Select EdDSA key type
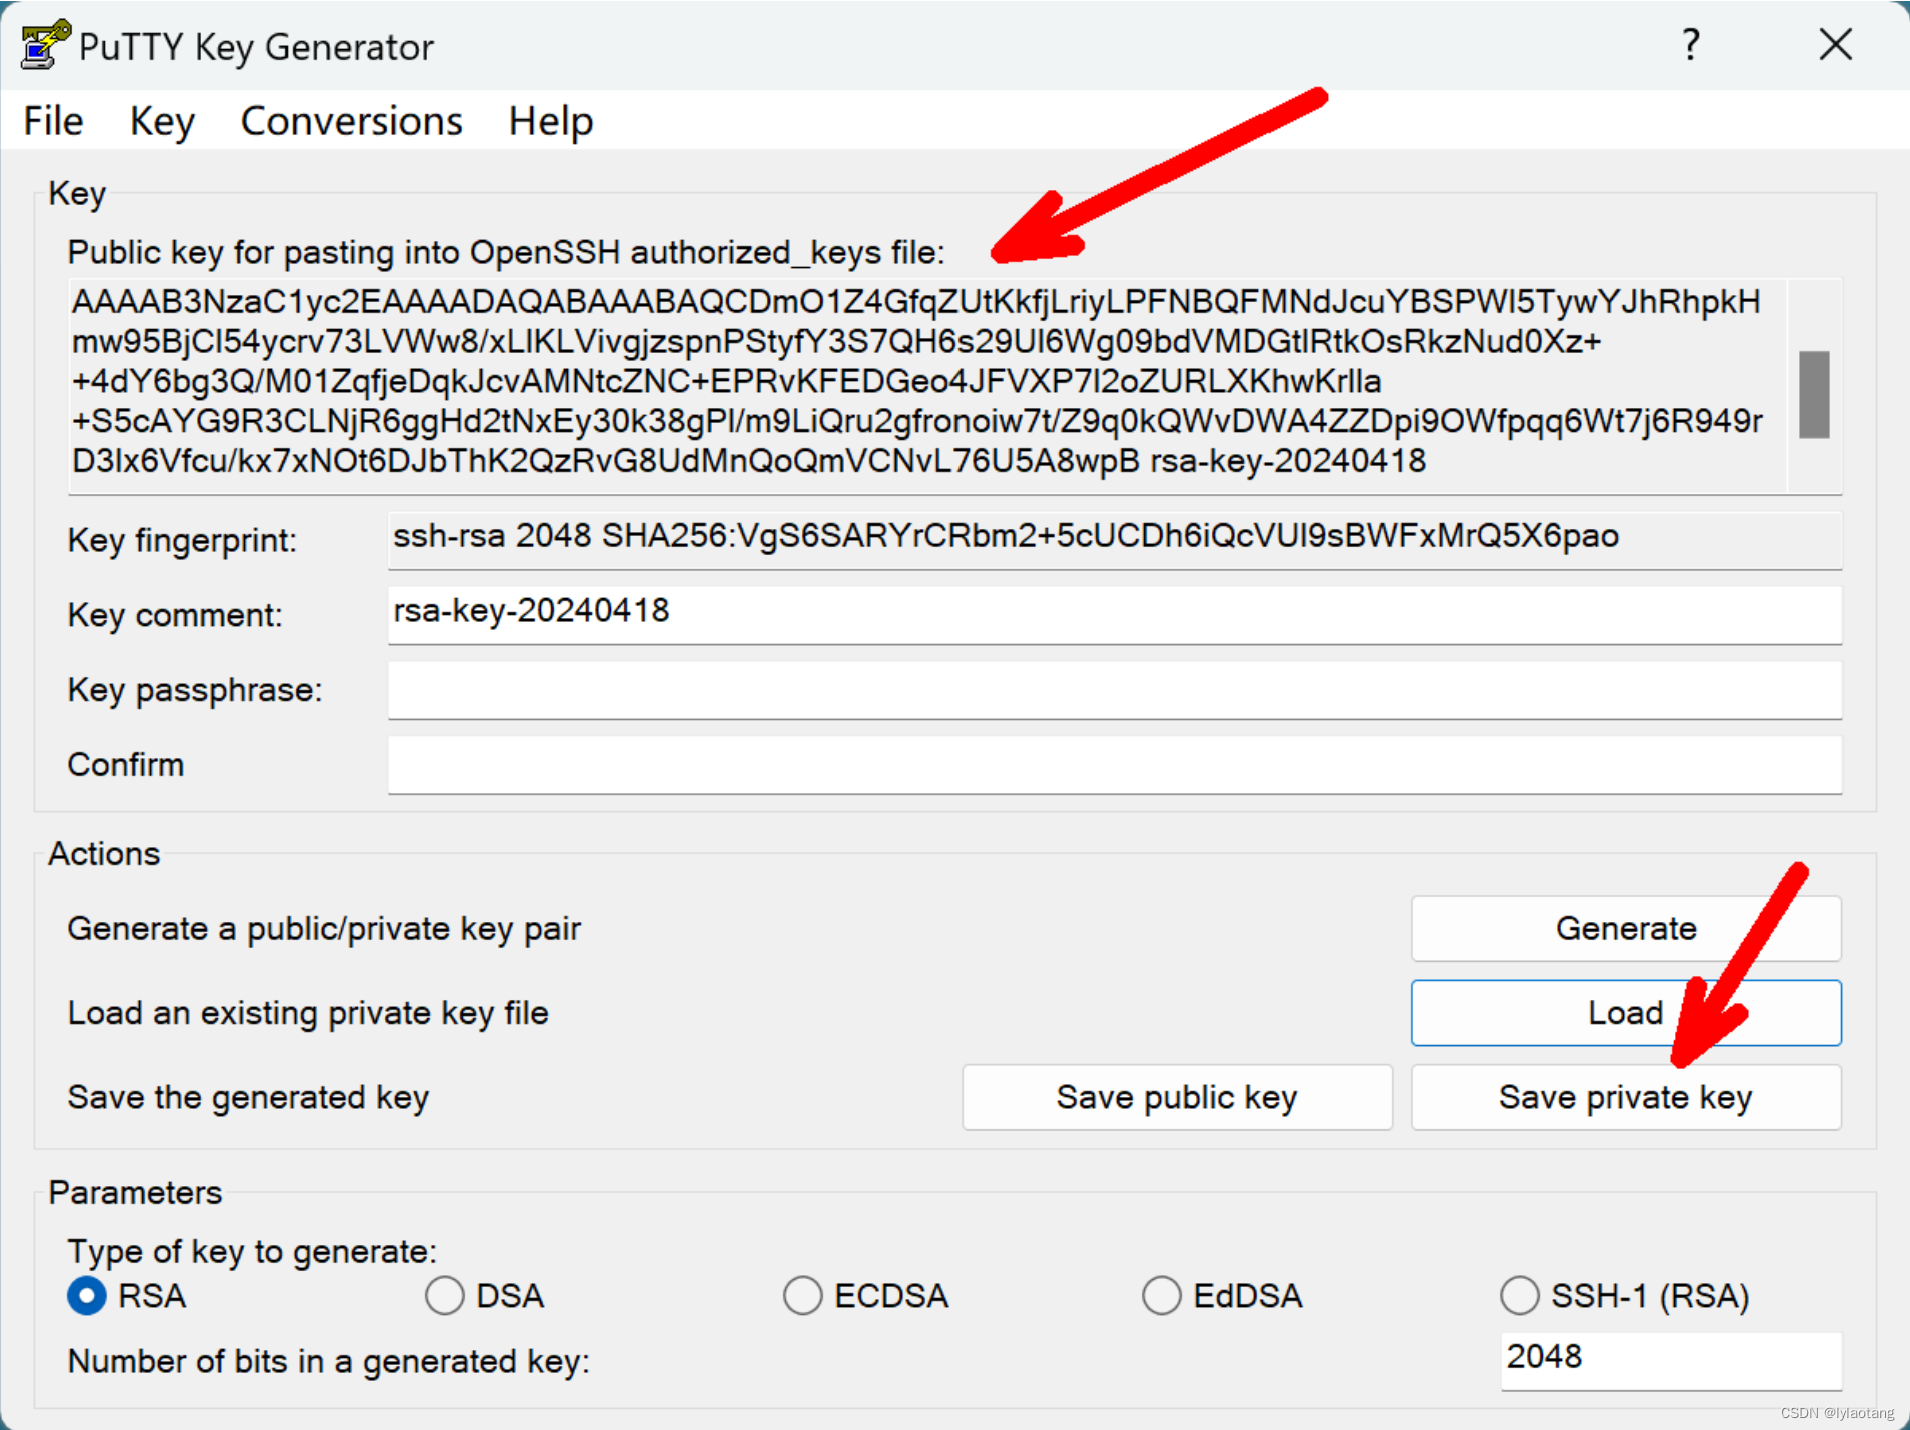This screenshot has width=1910, height=1430. coord(1162,1296)
